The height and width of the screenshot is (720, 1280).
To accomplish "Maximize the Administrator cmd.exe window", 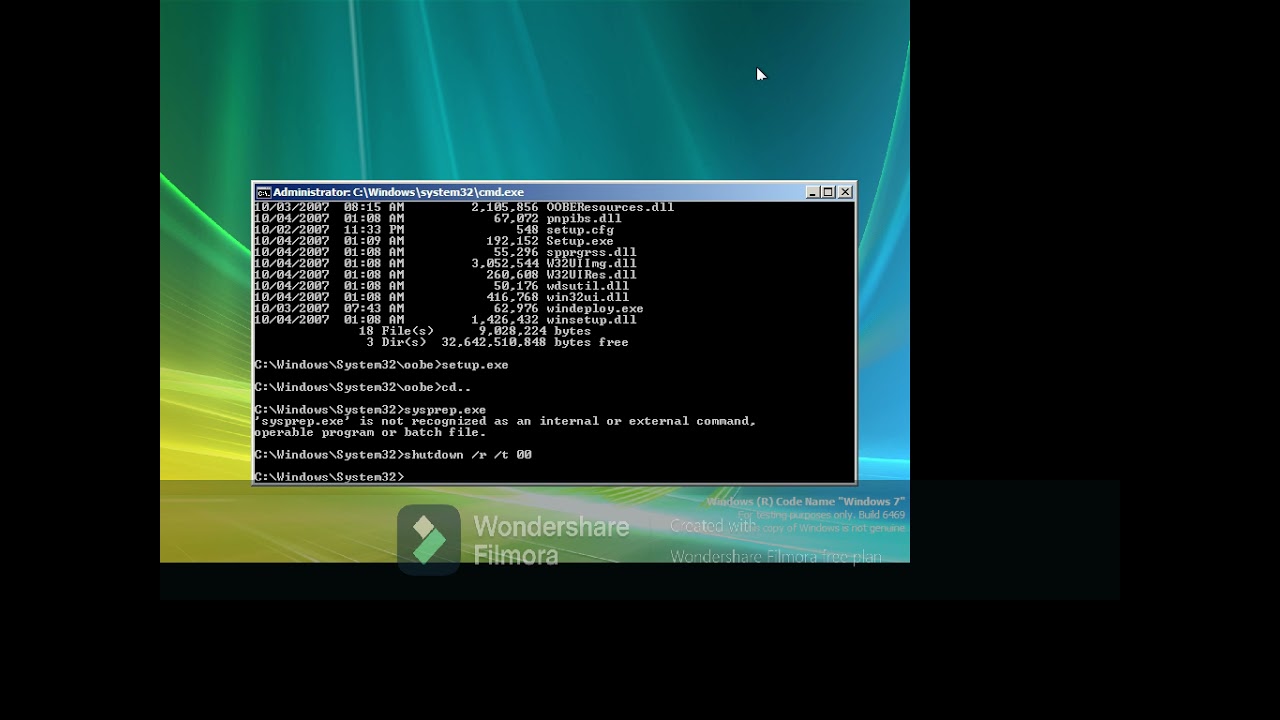I will (828, 192).
